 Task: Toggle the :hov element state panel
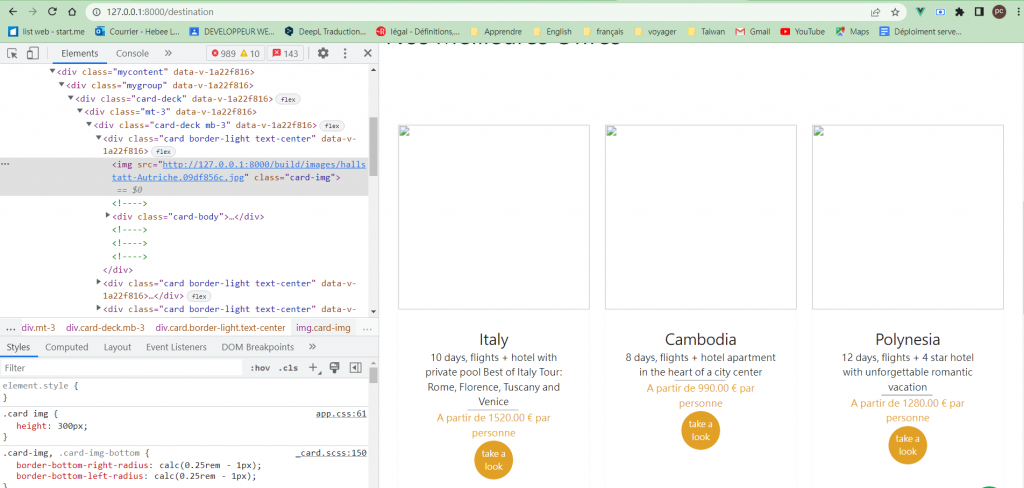coord(260,368)
